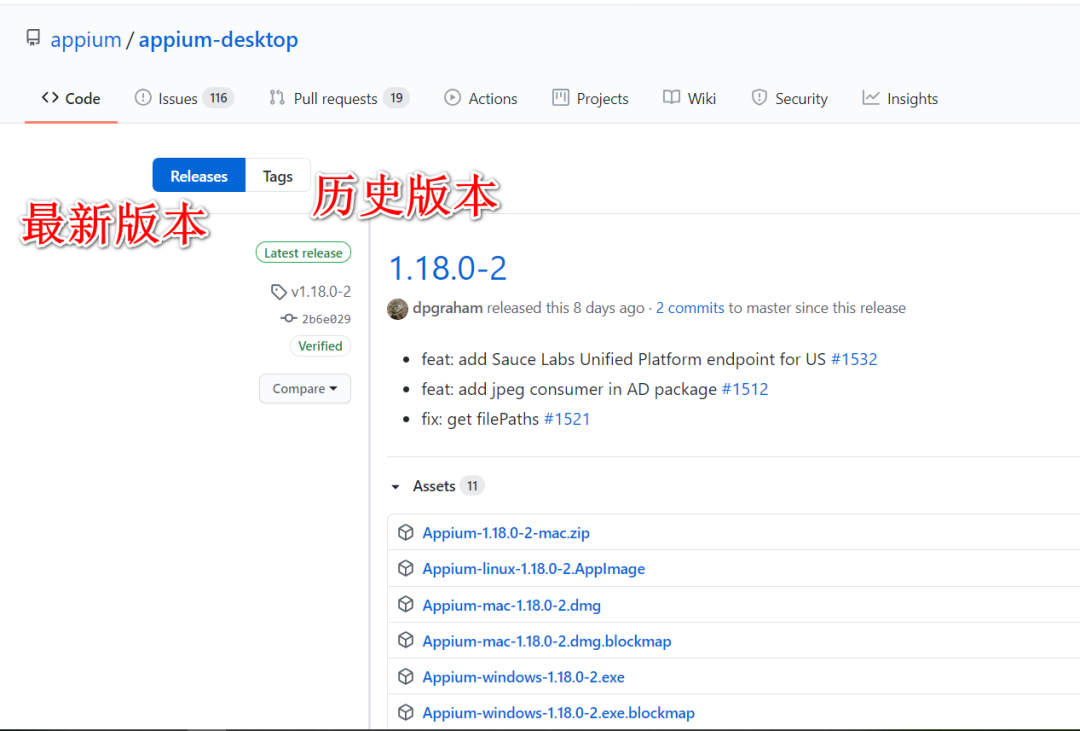Download Appium-1.18.0-2-mac.zip
Screen dimensions: 1080x731
coord(506,533)
